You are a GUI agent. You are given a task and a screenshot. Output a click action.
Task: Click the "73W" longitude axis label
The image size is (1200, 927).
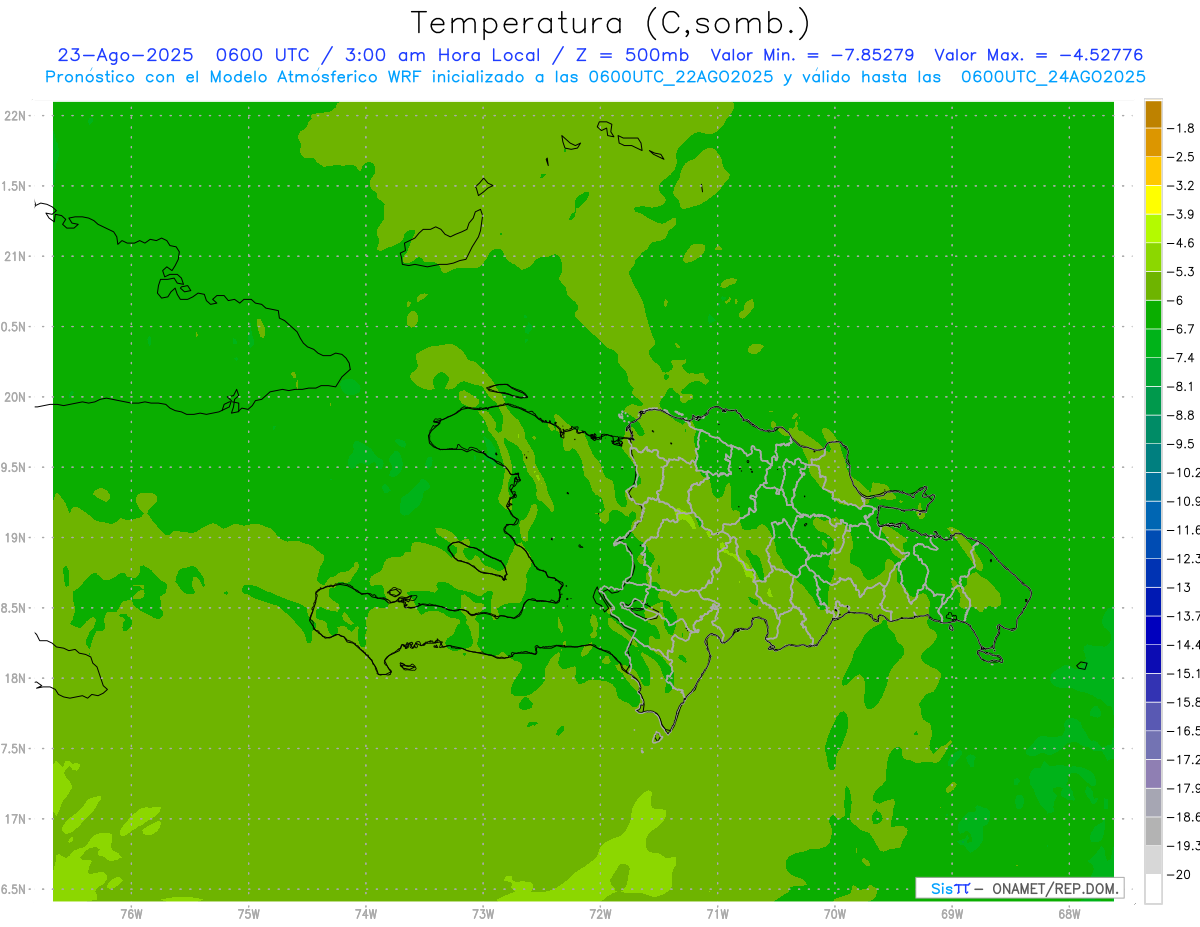(x=483, y=914)
